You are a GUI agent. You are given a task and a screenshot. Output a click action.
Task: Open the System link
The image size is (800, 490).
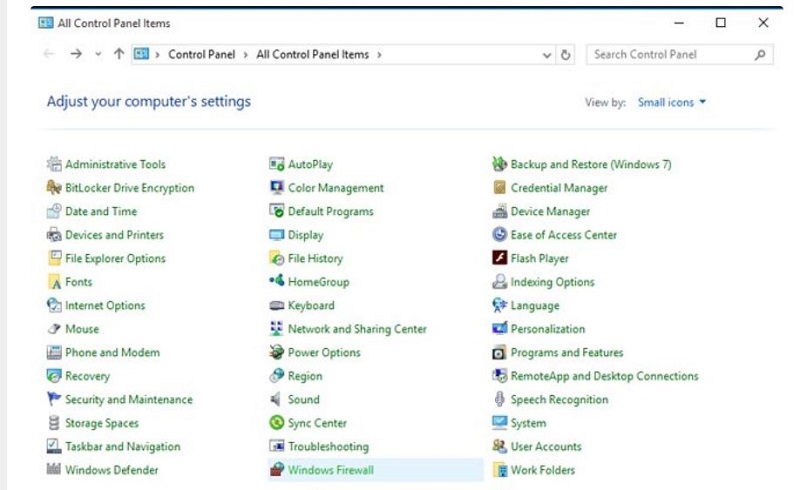pyautogui.click(x=528, y=423)
